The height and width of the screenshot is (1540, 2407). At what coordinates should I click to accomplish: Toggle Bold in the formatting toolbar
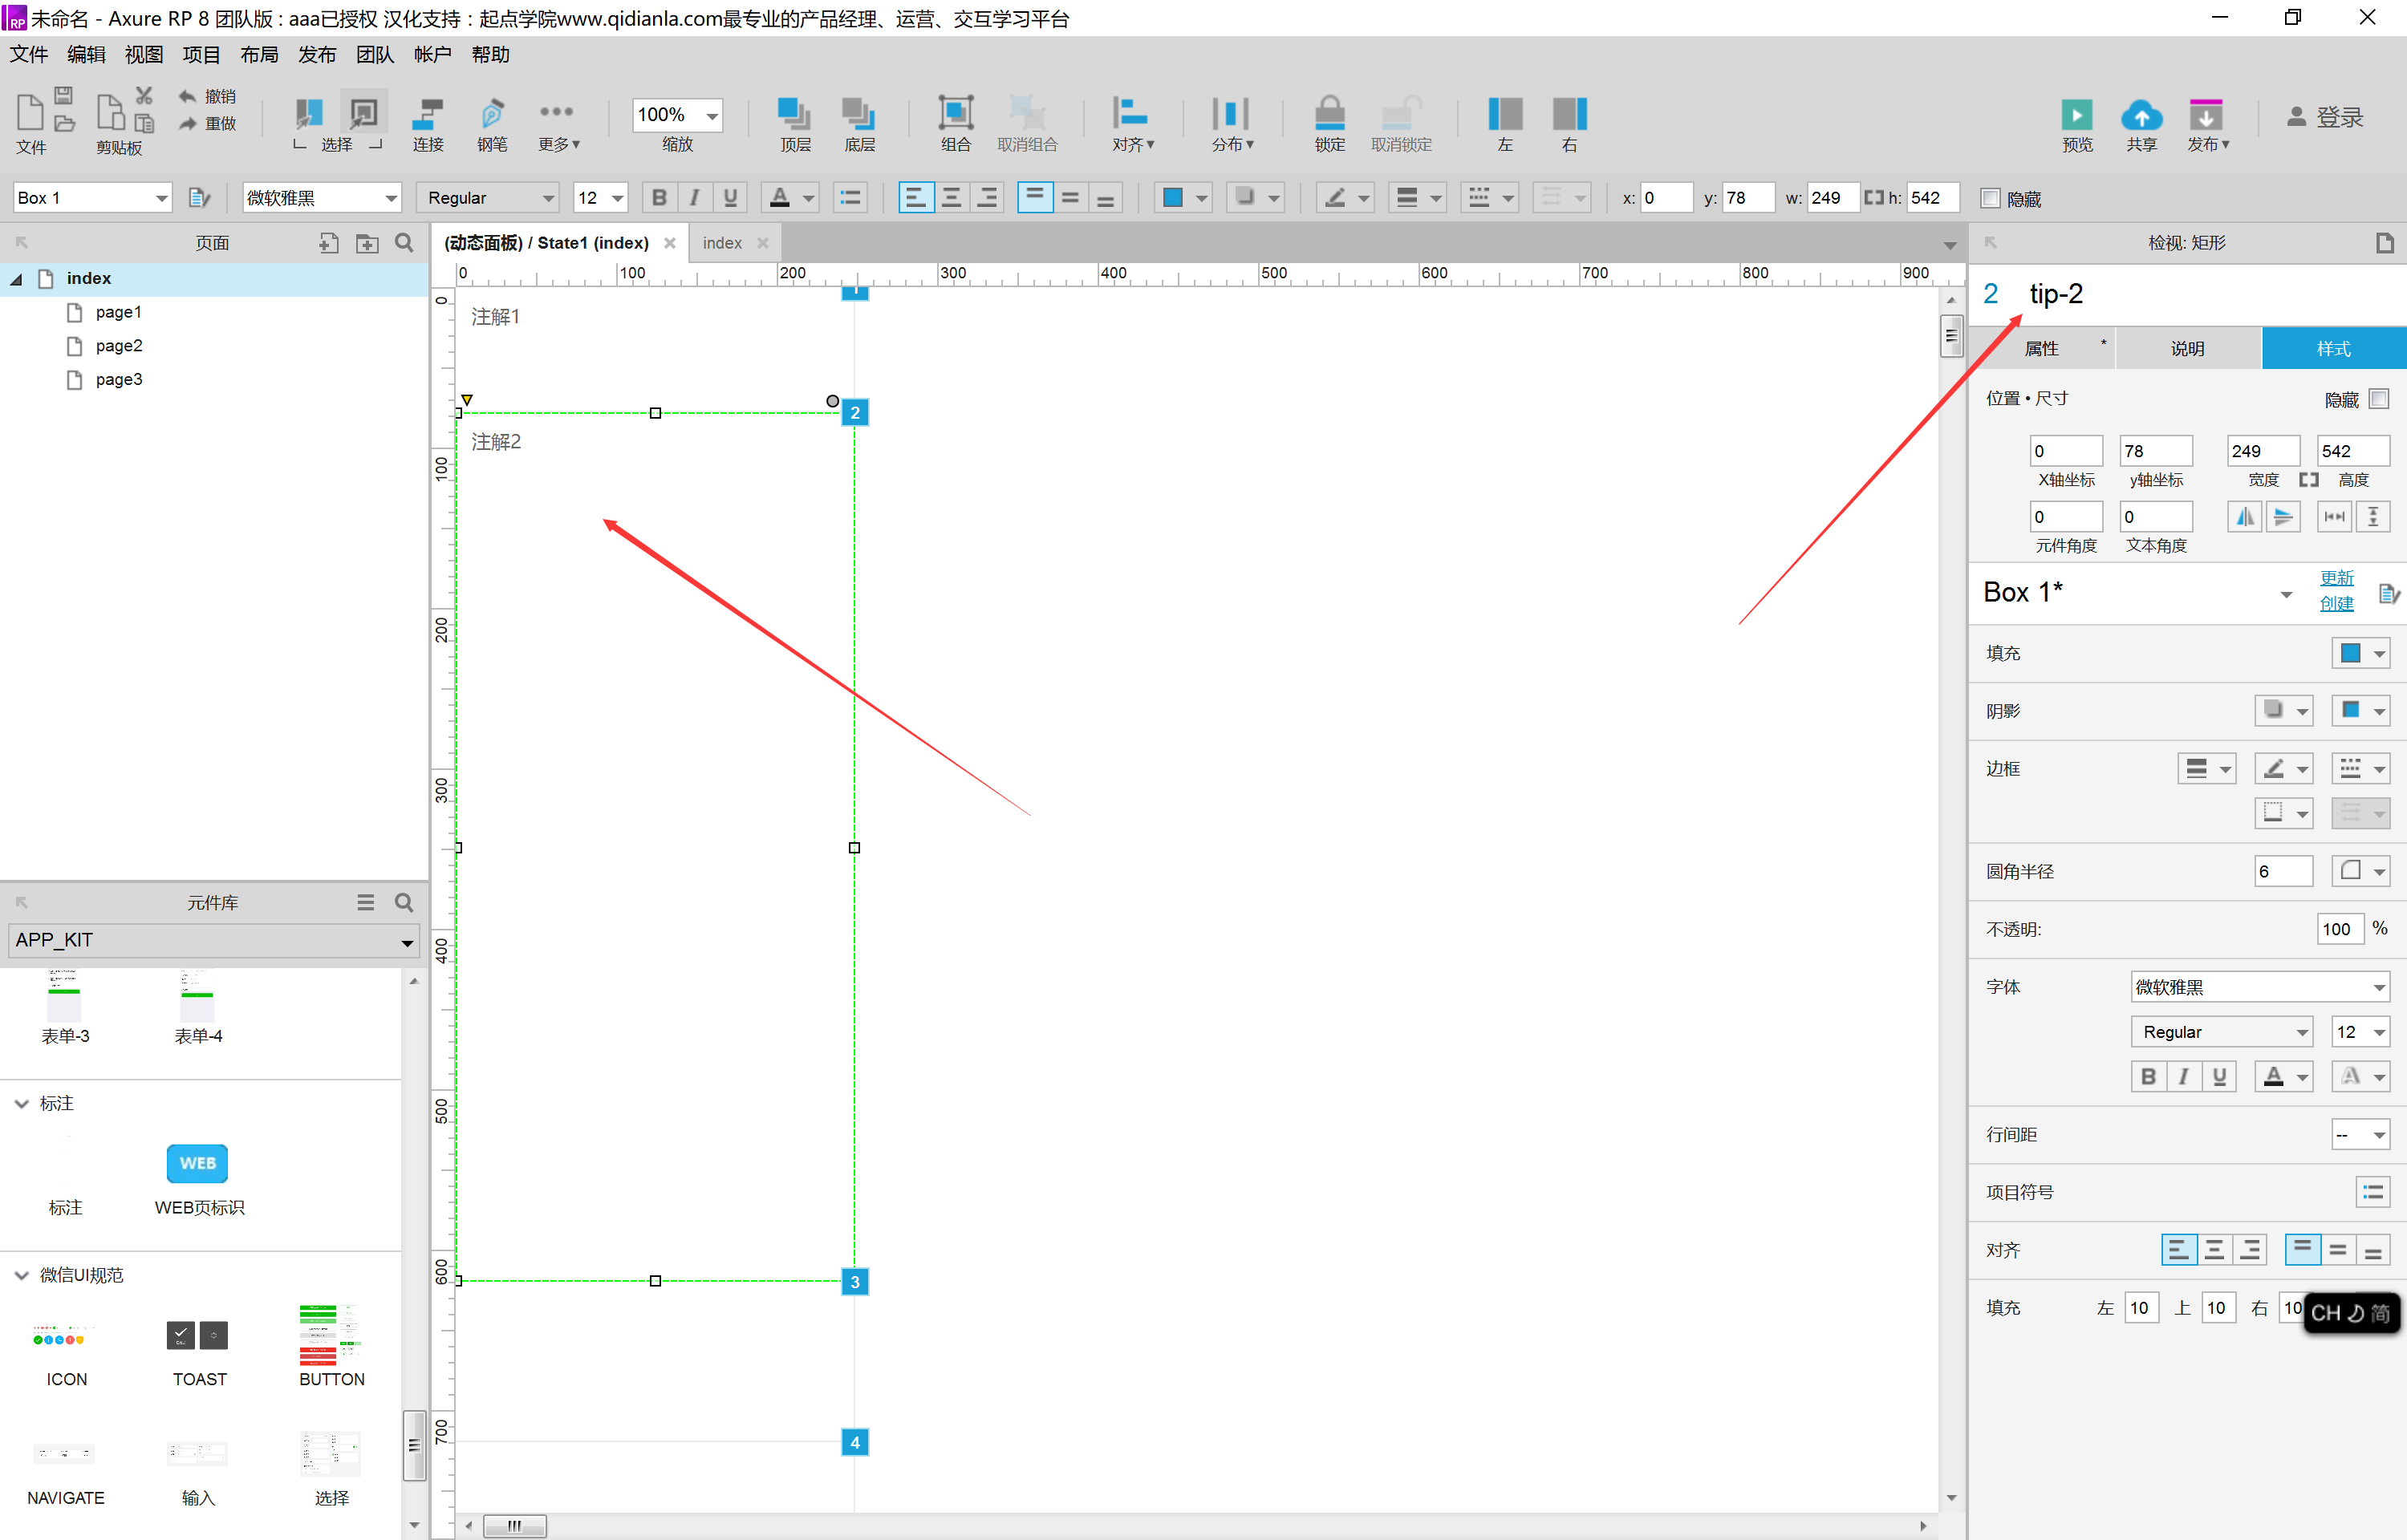(x=658, y=198)
